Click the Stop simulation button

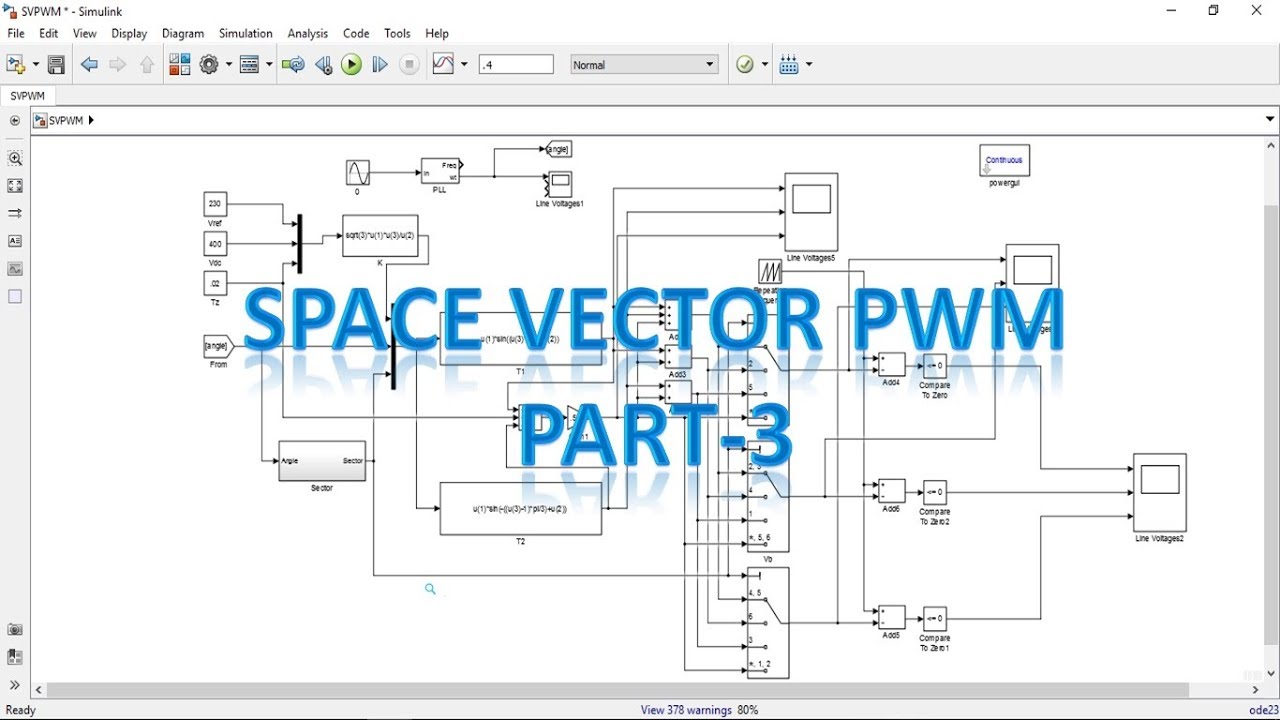coord(409,65)
